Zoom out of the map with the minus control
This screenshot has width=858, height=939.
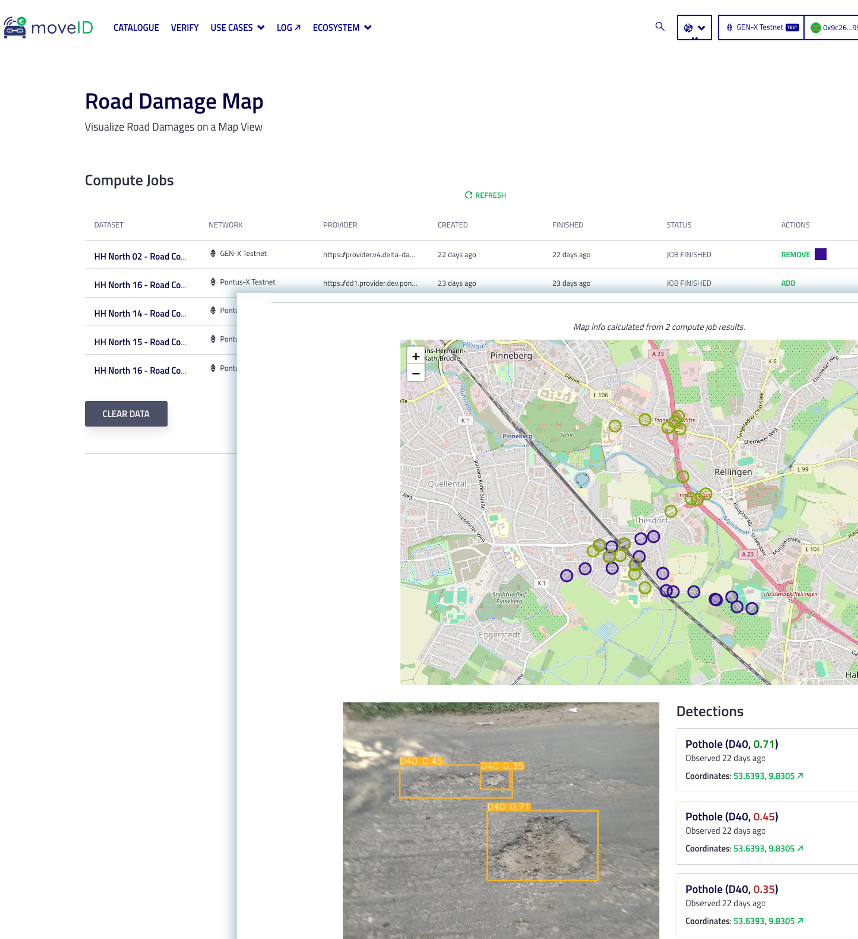416,373
